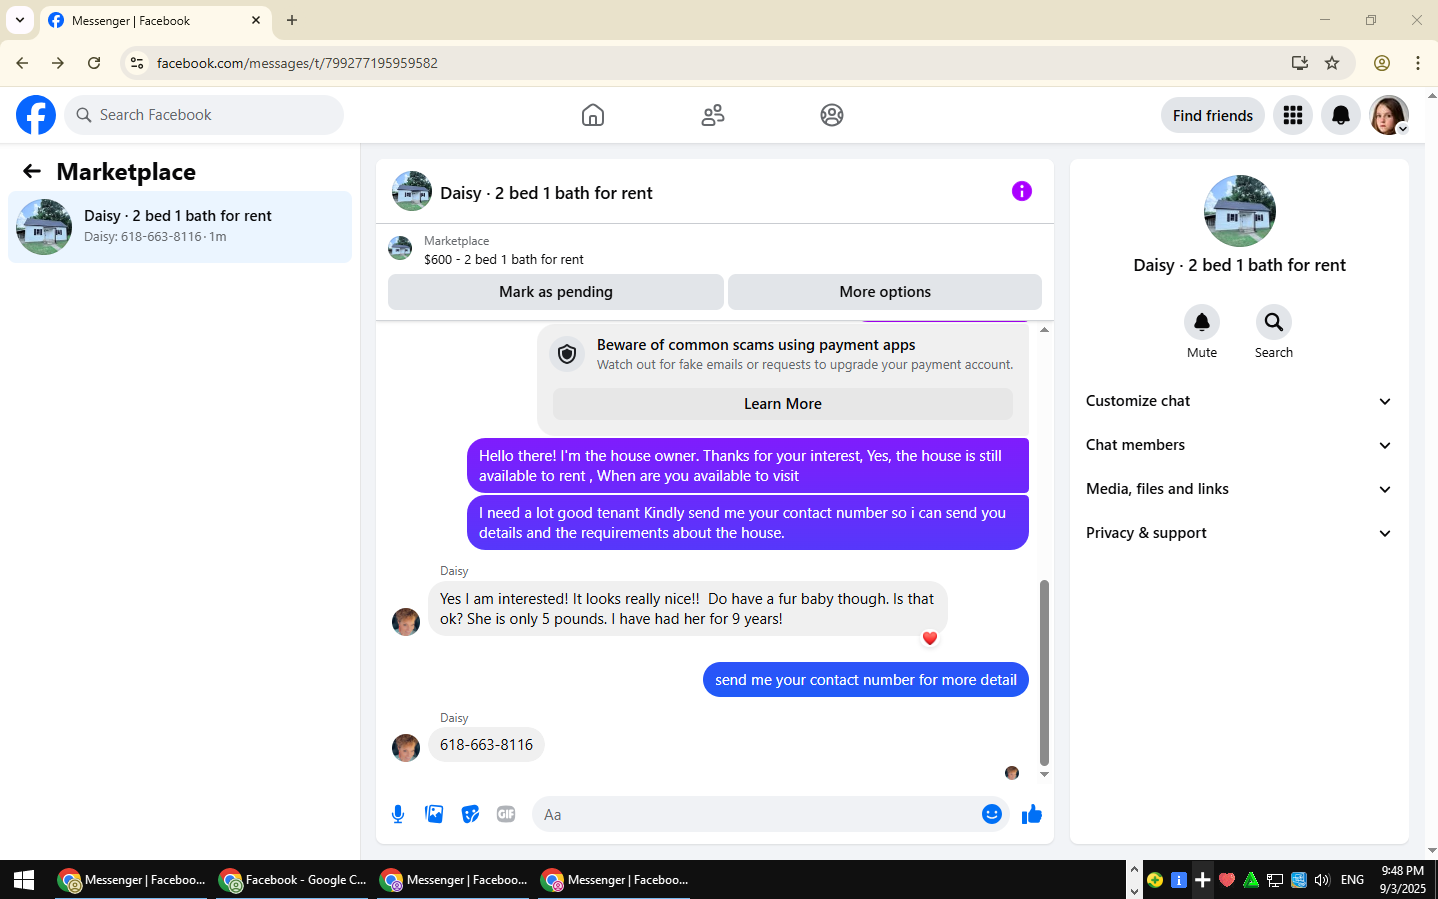Open the GIF picker icon
1438x899 pixels.
[x=506, y=814]
